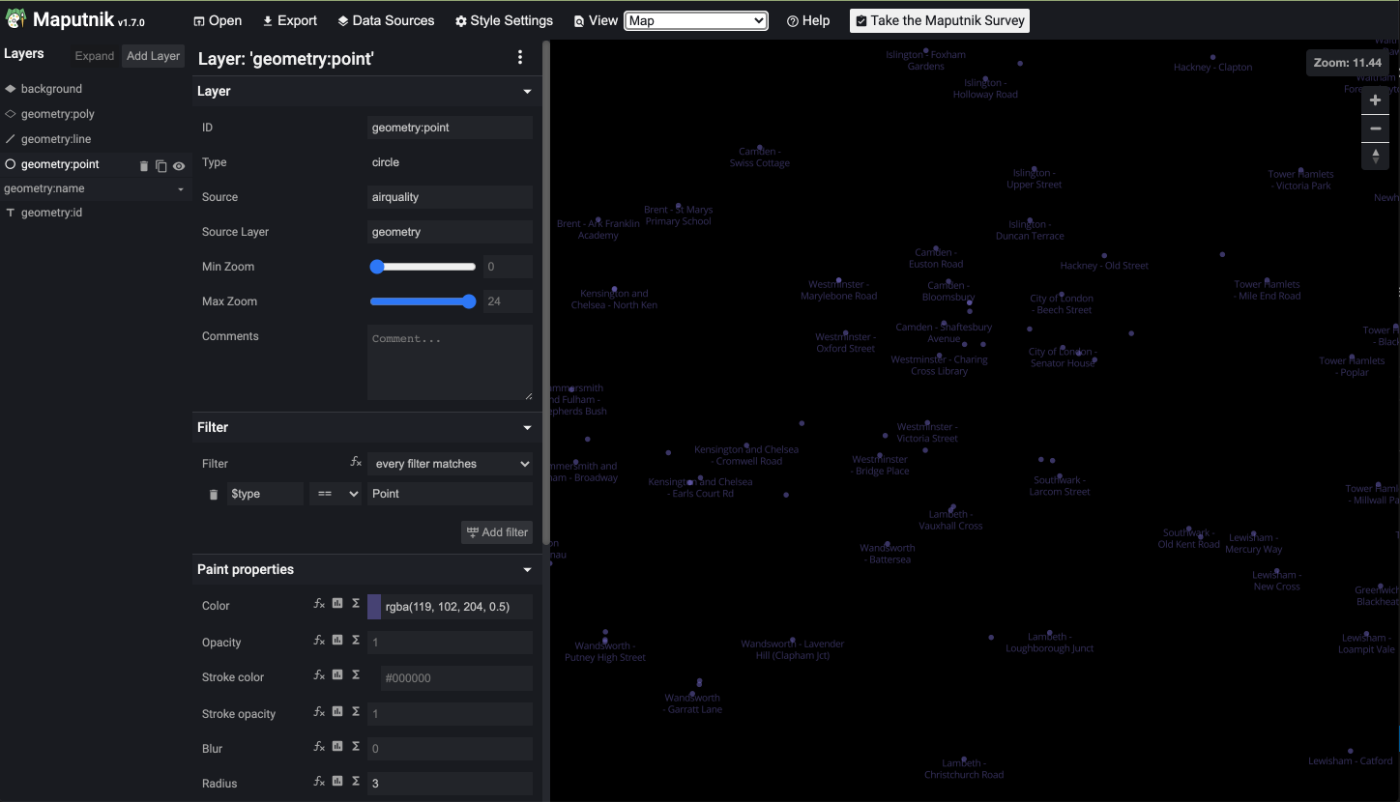Zoom in the map with plus button
Screen dimensions: 1400x802
pos(1375,100)
